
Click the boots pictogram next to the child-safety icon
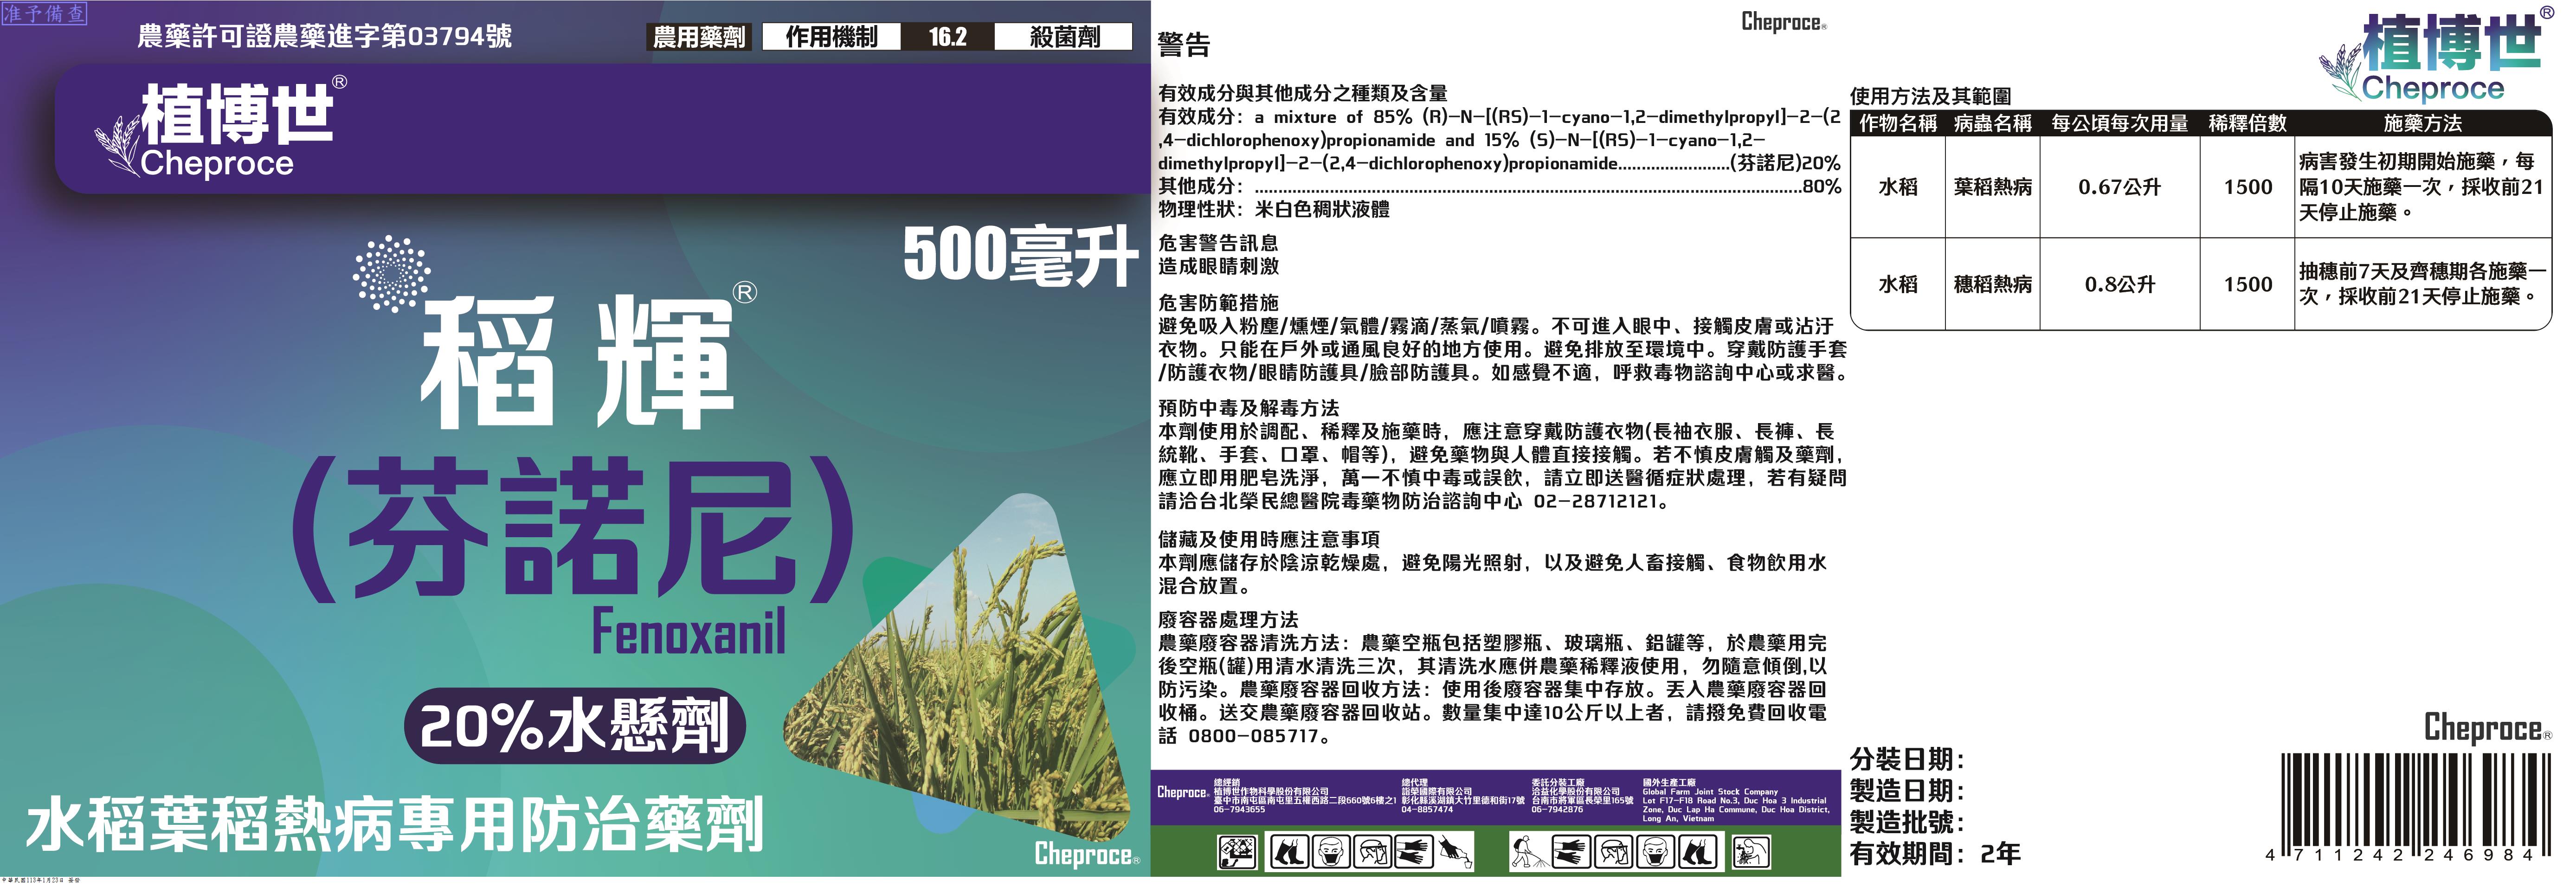pyautogui.click(x=1289, y=852)
